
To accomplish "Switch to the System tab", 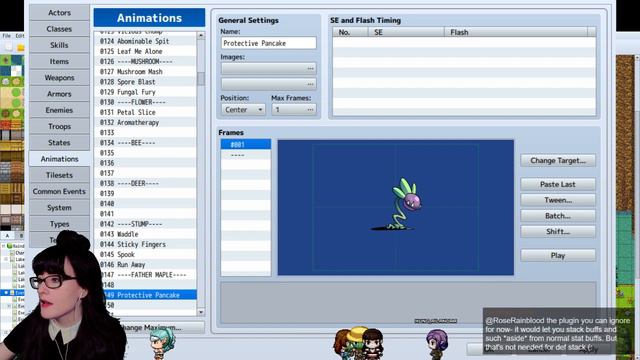I will click(x=59, y=208).
